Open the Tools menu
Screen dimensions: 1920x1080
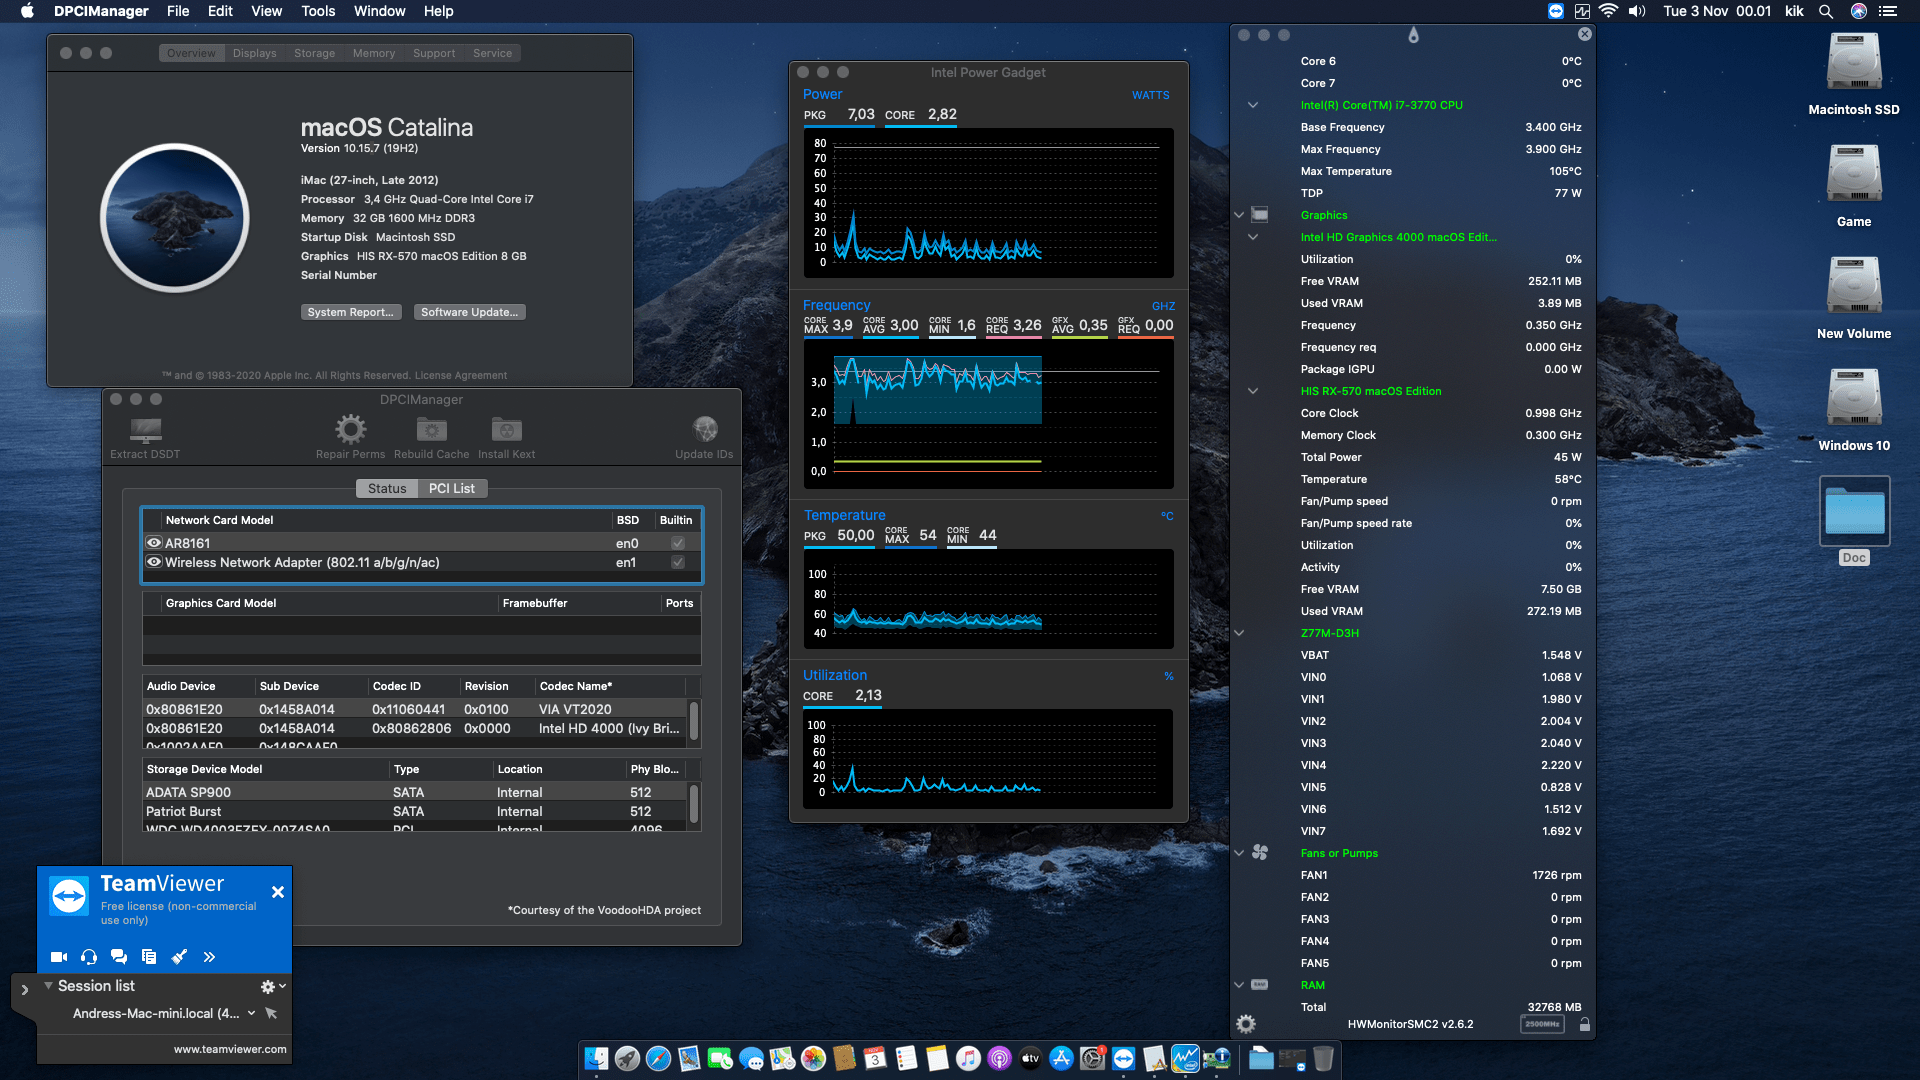(318, 11)
